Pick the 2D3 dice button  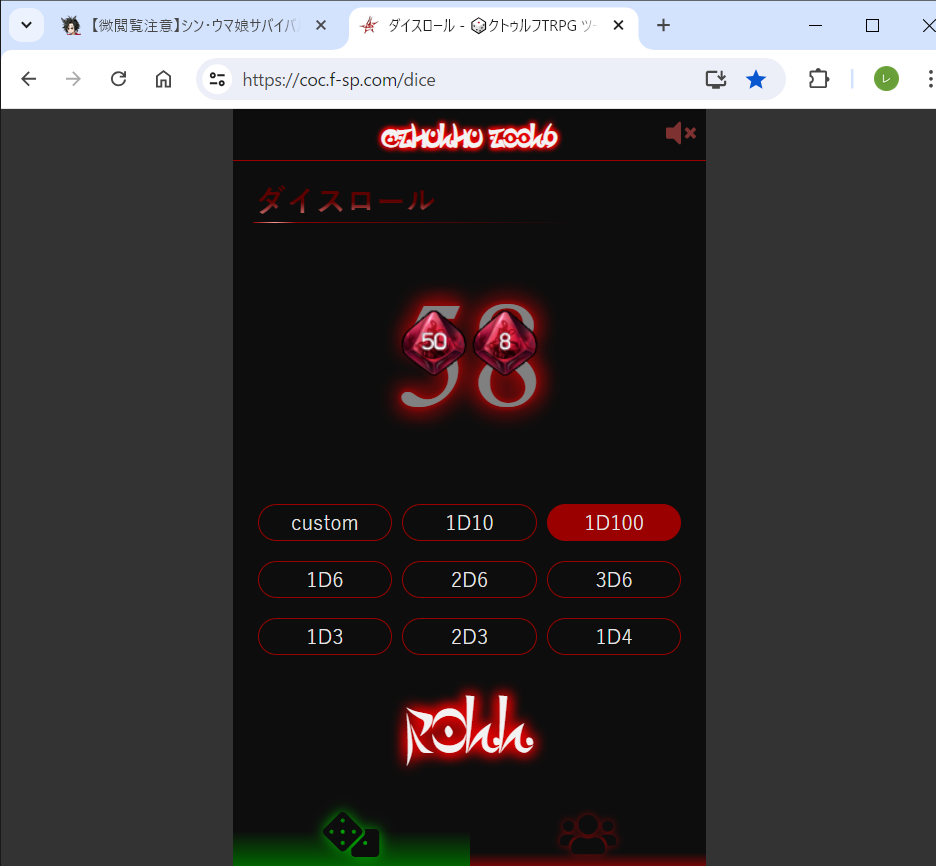(469, 637)
